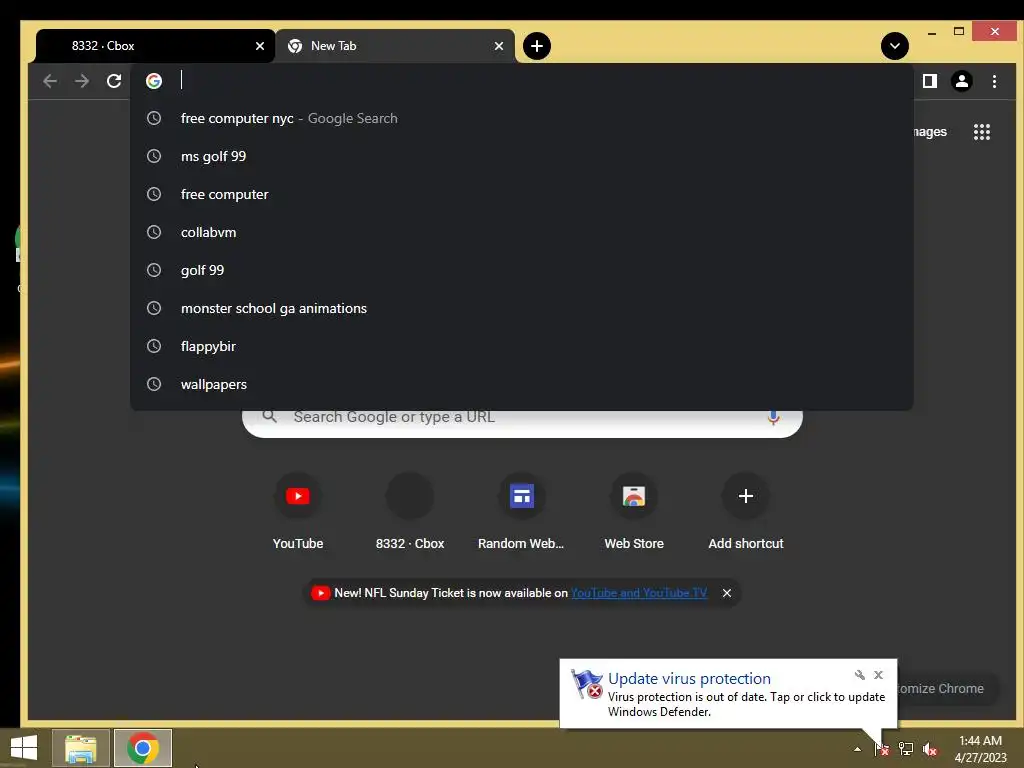Image resolution: width=1024 pixels, height=768 pixels.
Task: Close the New Tab tab
Action: click(499, 46)
